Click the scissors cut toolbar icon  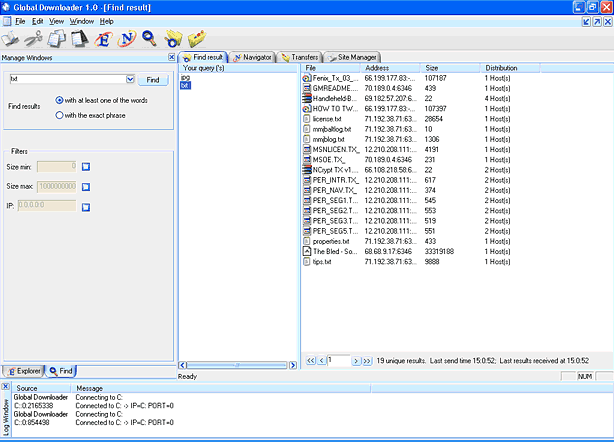34,39
